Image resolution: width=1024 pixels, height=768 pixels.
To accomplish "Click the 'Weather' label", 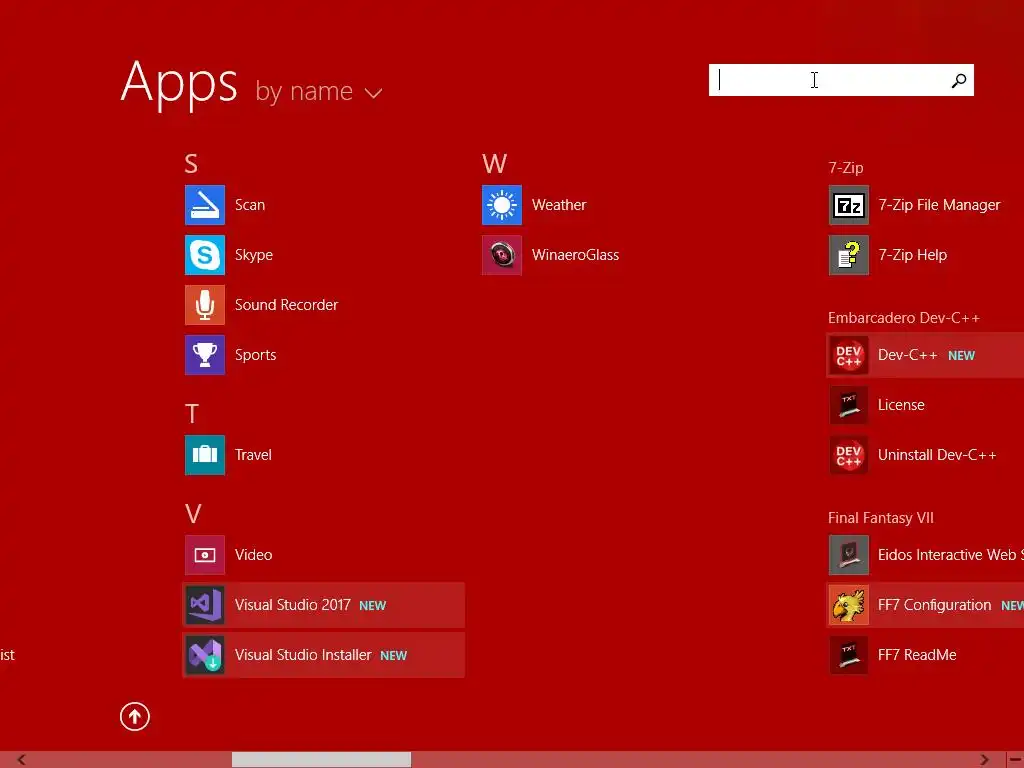I will [559, 205].
